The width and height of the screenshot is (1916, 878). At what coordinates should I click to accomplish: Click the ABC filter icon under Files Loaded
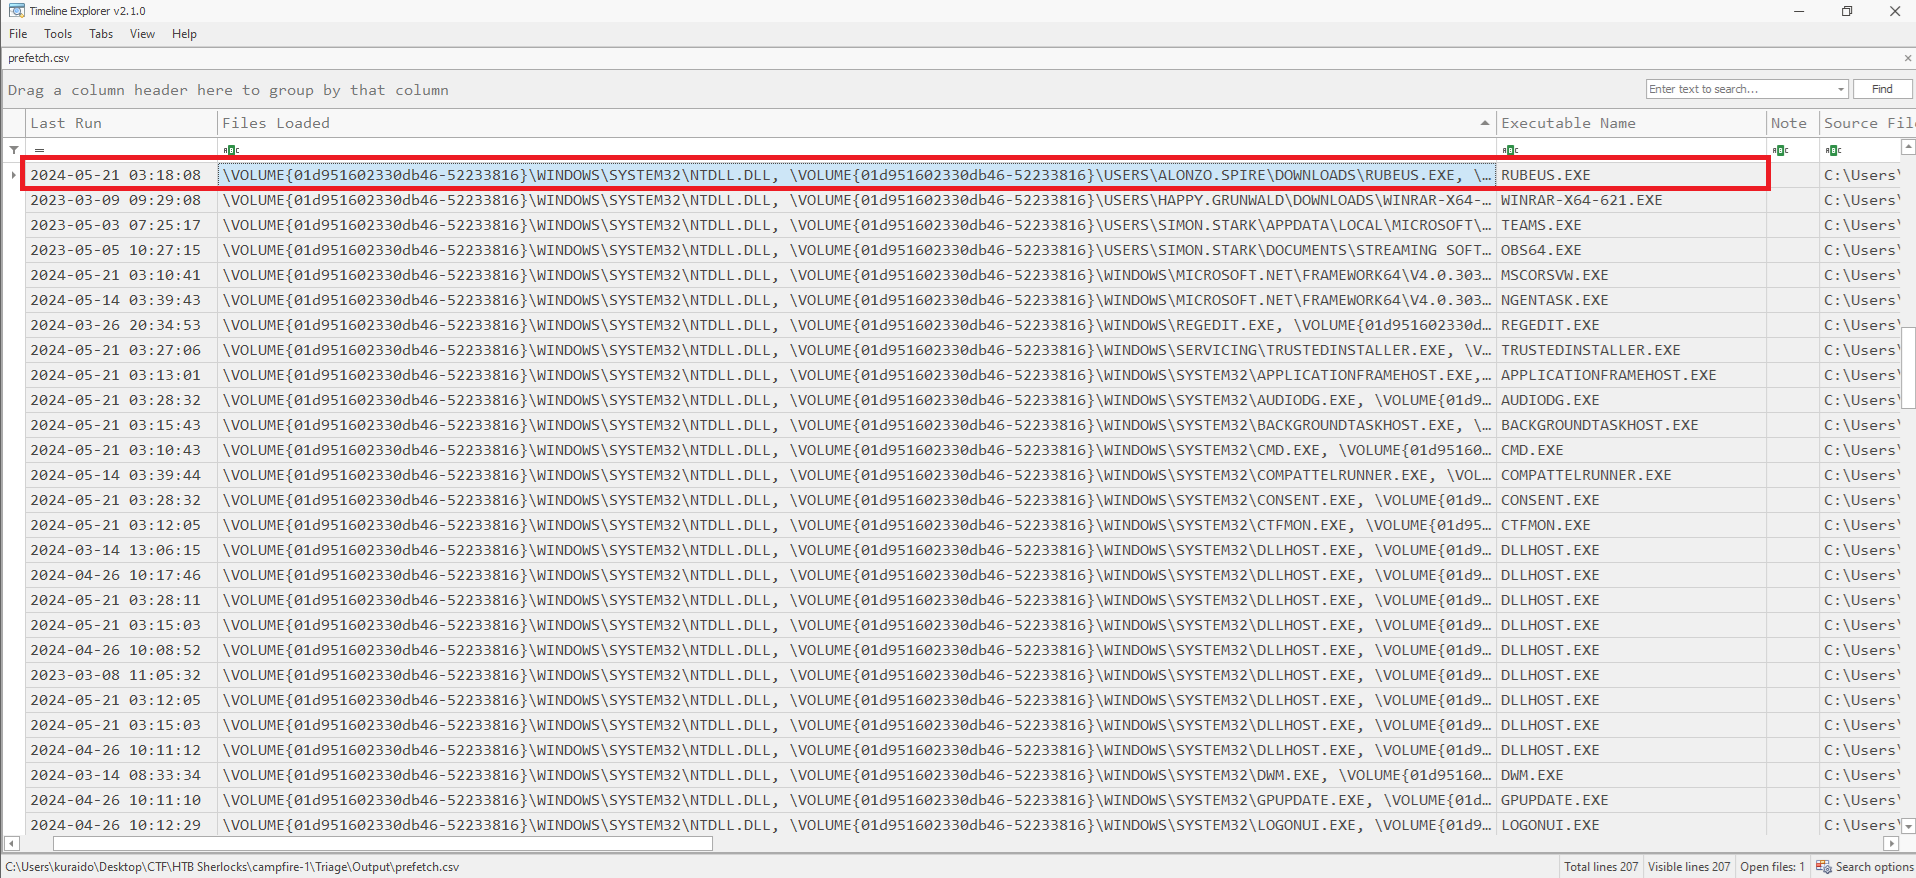pos(231,150)
